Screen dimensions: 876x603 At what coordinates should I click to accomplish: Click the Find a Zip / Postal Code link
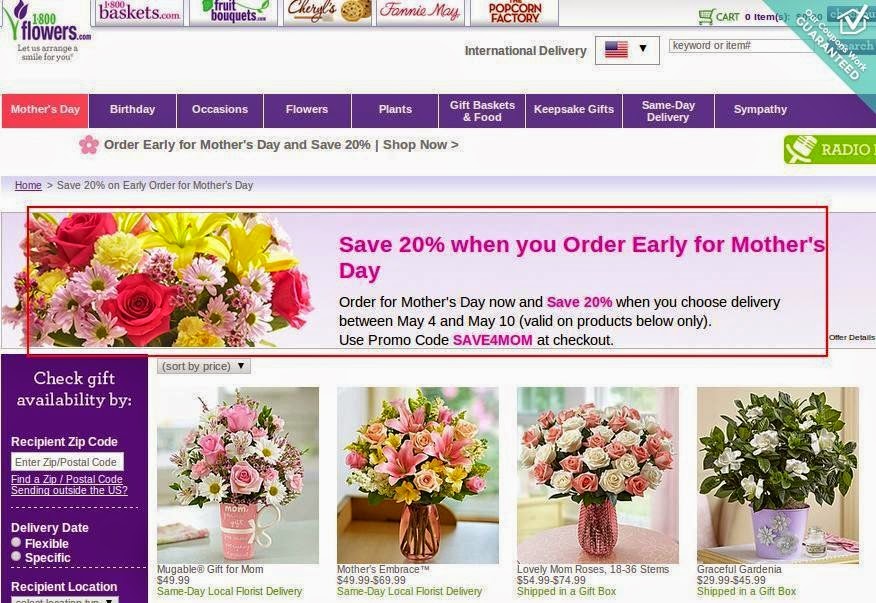pos(66,479)
